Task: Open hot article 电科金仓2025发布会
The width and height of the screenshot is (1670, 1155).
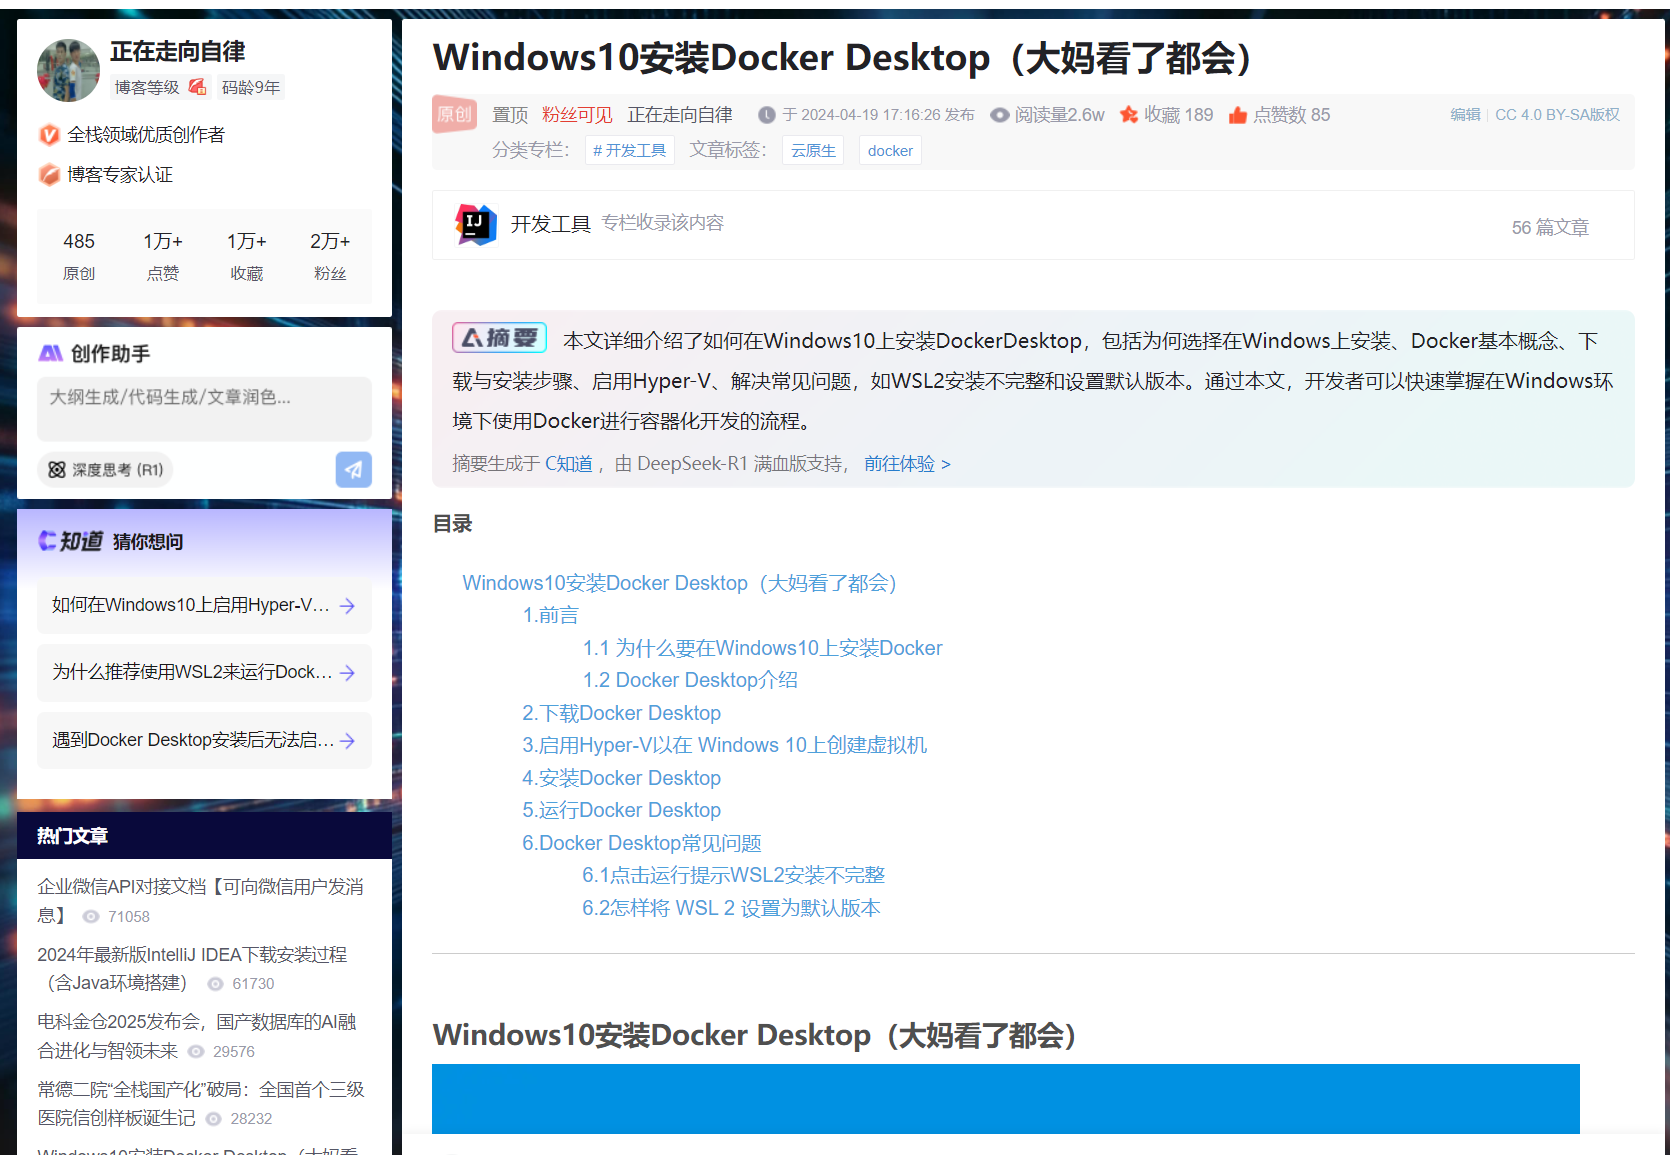Action: (197, 1036)
